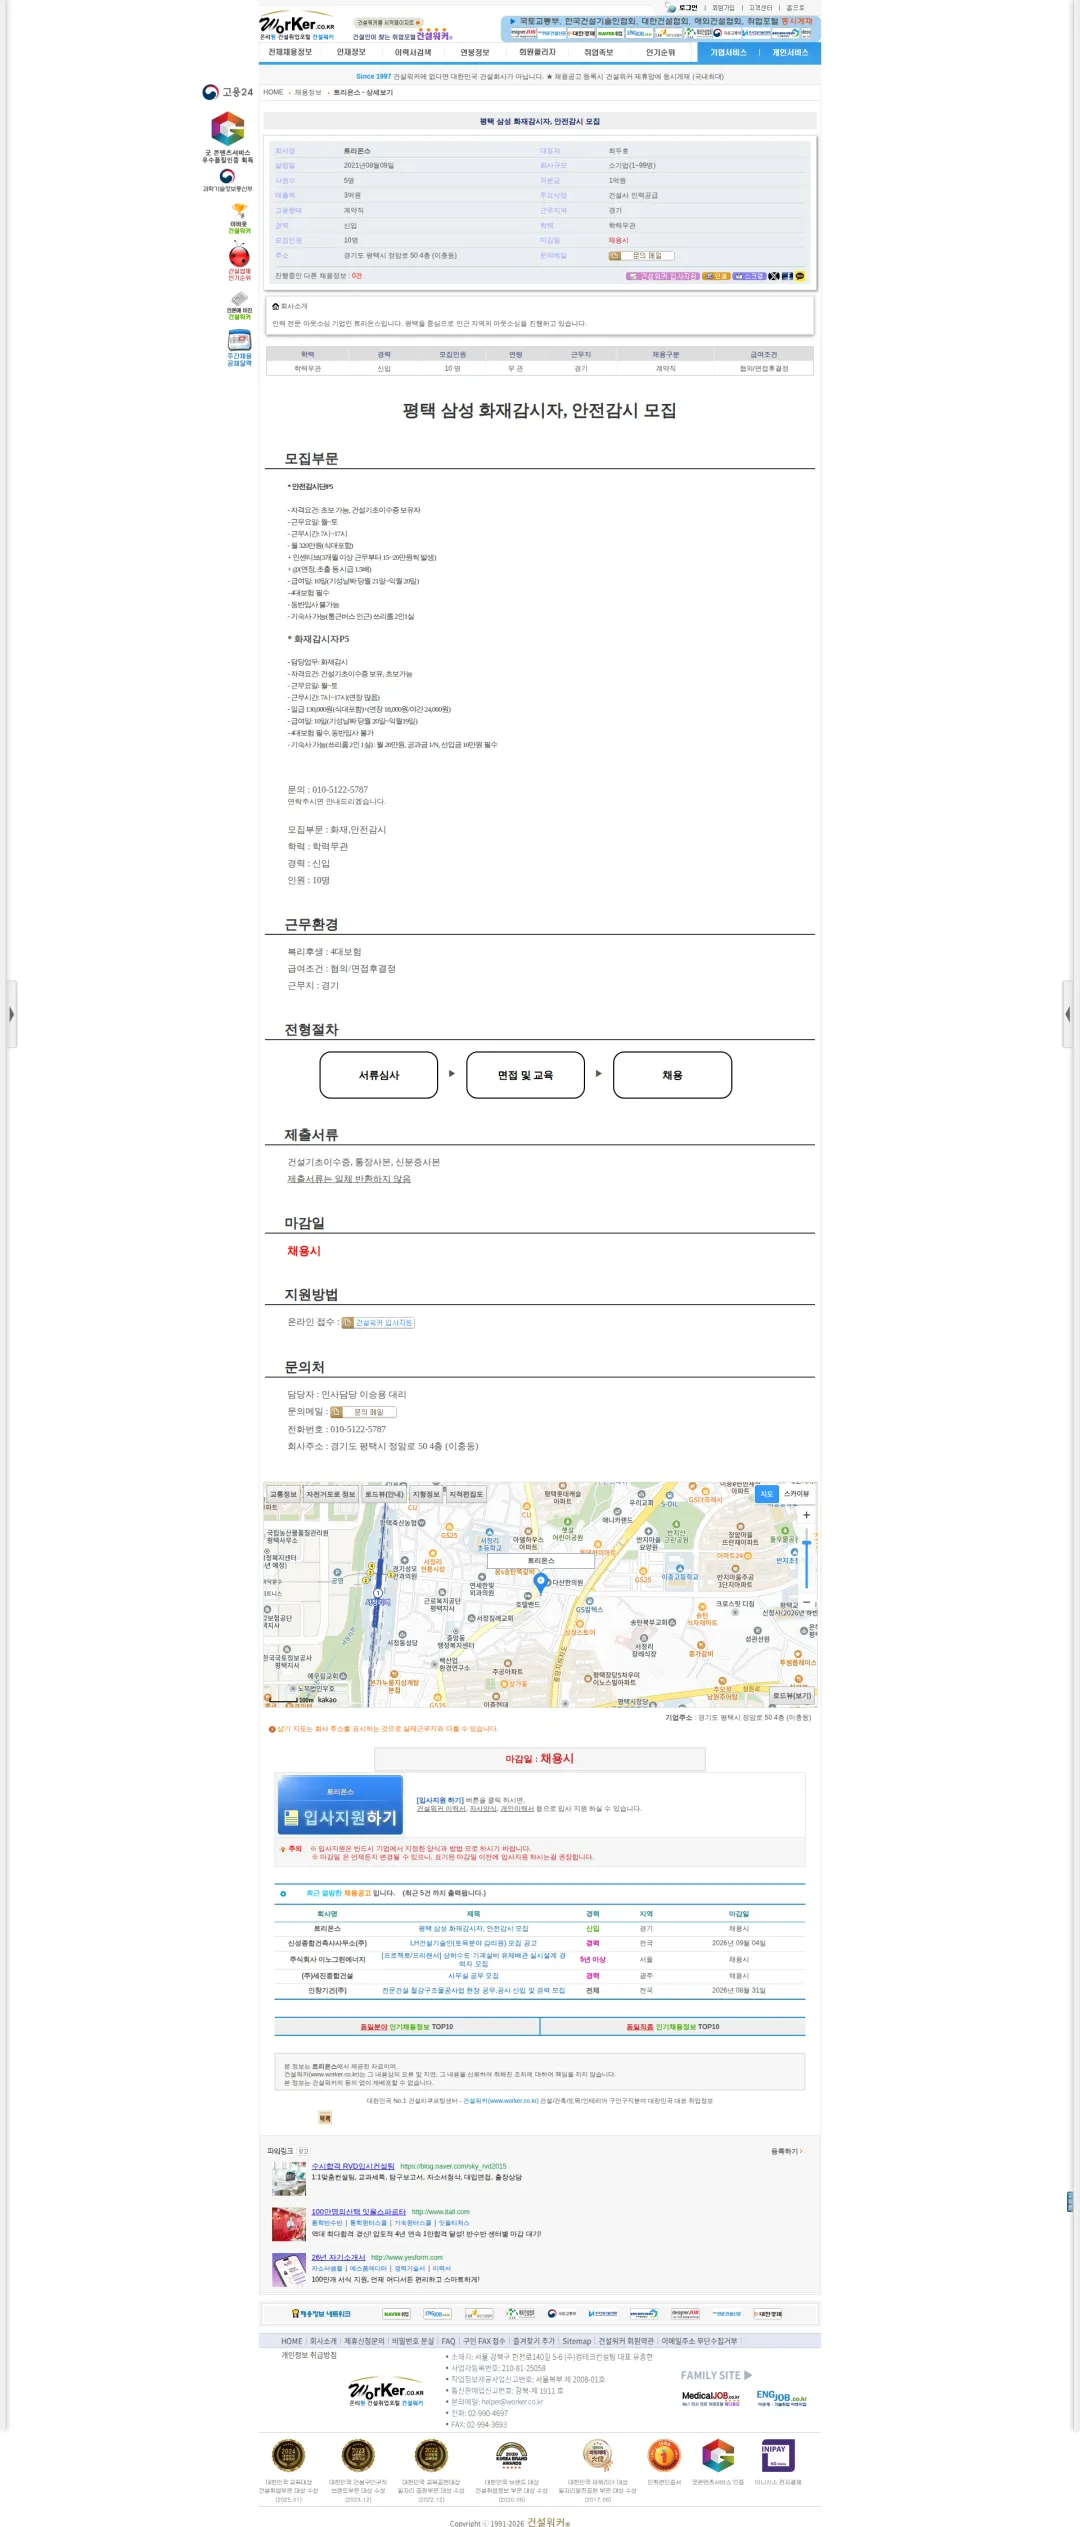Switch to the 개인서비스 tab
This screenshot has width=1080, height=2527.
tap(790, 53)
